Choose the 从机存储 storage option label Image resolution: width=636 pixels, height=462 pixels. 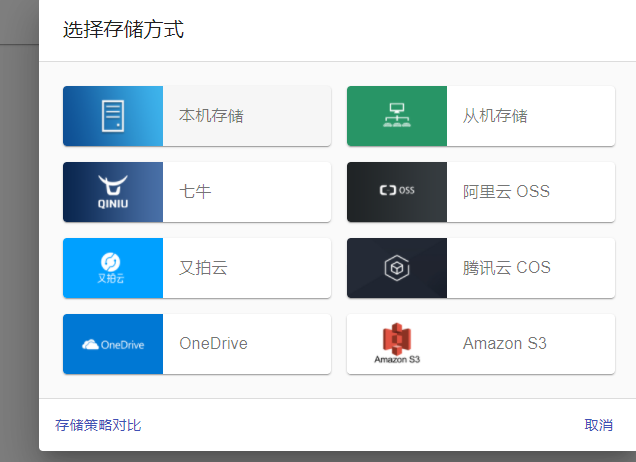495,116
